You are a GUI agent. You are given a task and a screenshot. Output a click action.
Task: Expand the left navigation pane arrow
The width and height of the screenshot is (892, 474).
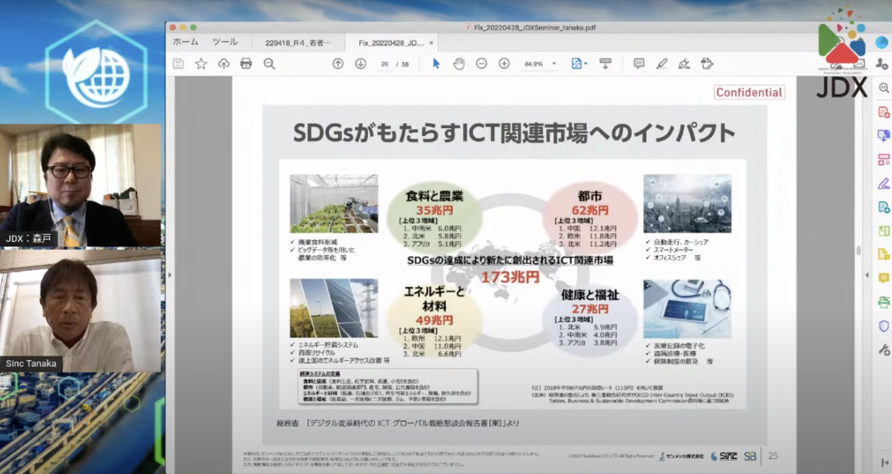170,275
